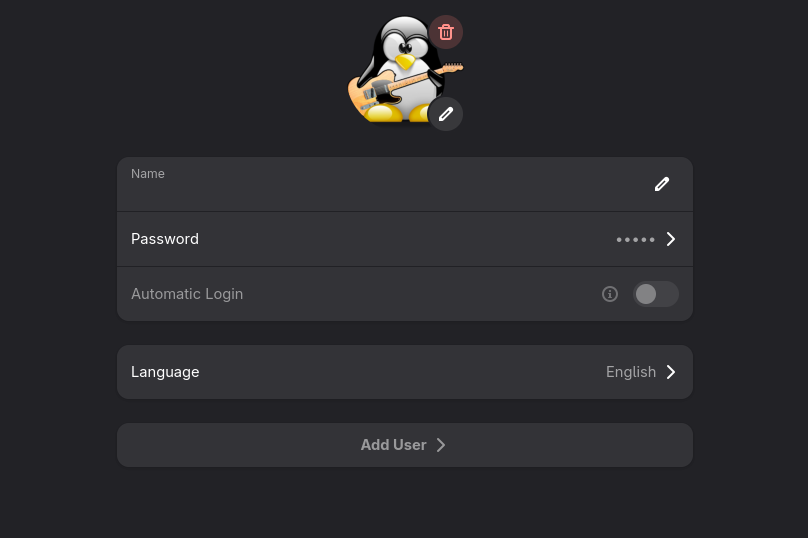Image resolution: width=808 pixels, height=538 pixels.
Task: Open the Language row label
Action: [165, 372]
